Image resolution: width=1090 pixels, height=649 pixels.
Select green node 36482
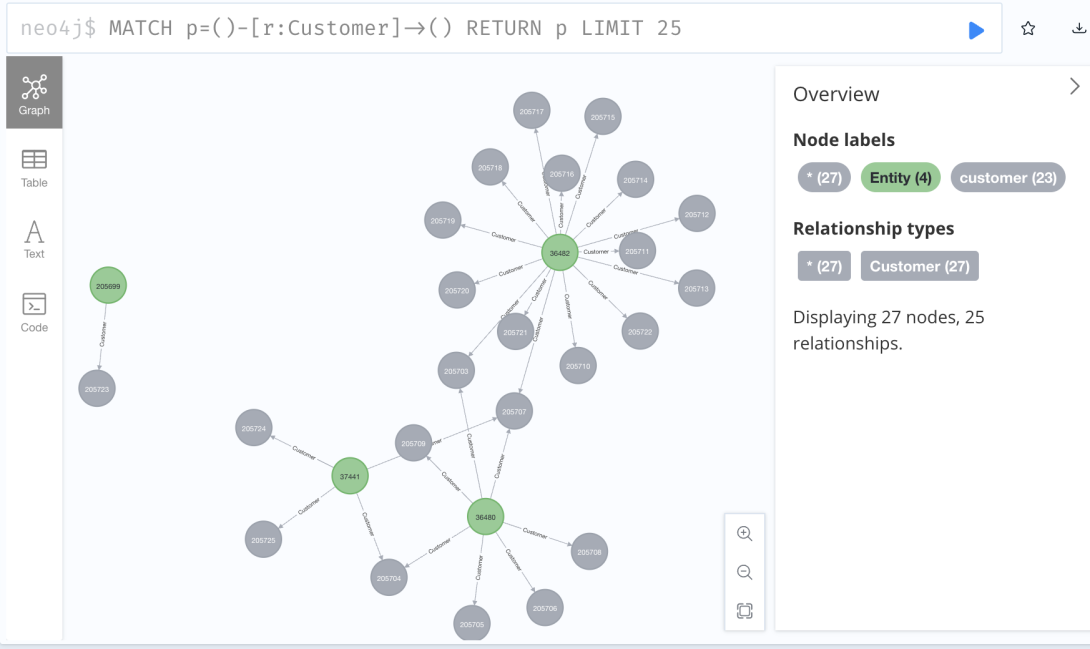[560, 253]
